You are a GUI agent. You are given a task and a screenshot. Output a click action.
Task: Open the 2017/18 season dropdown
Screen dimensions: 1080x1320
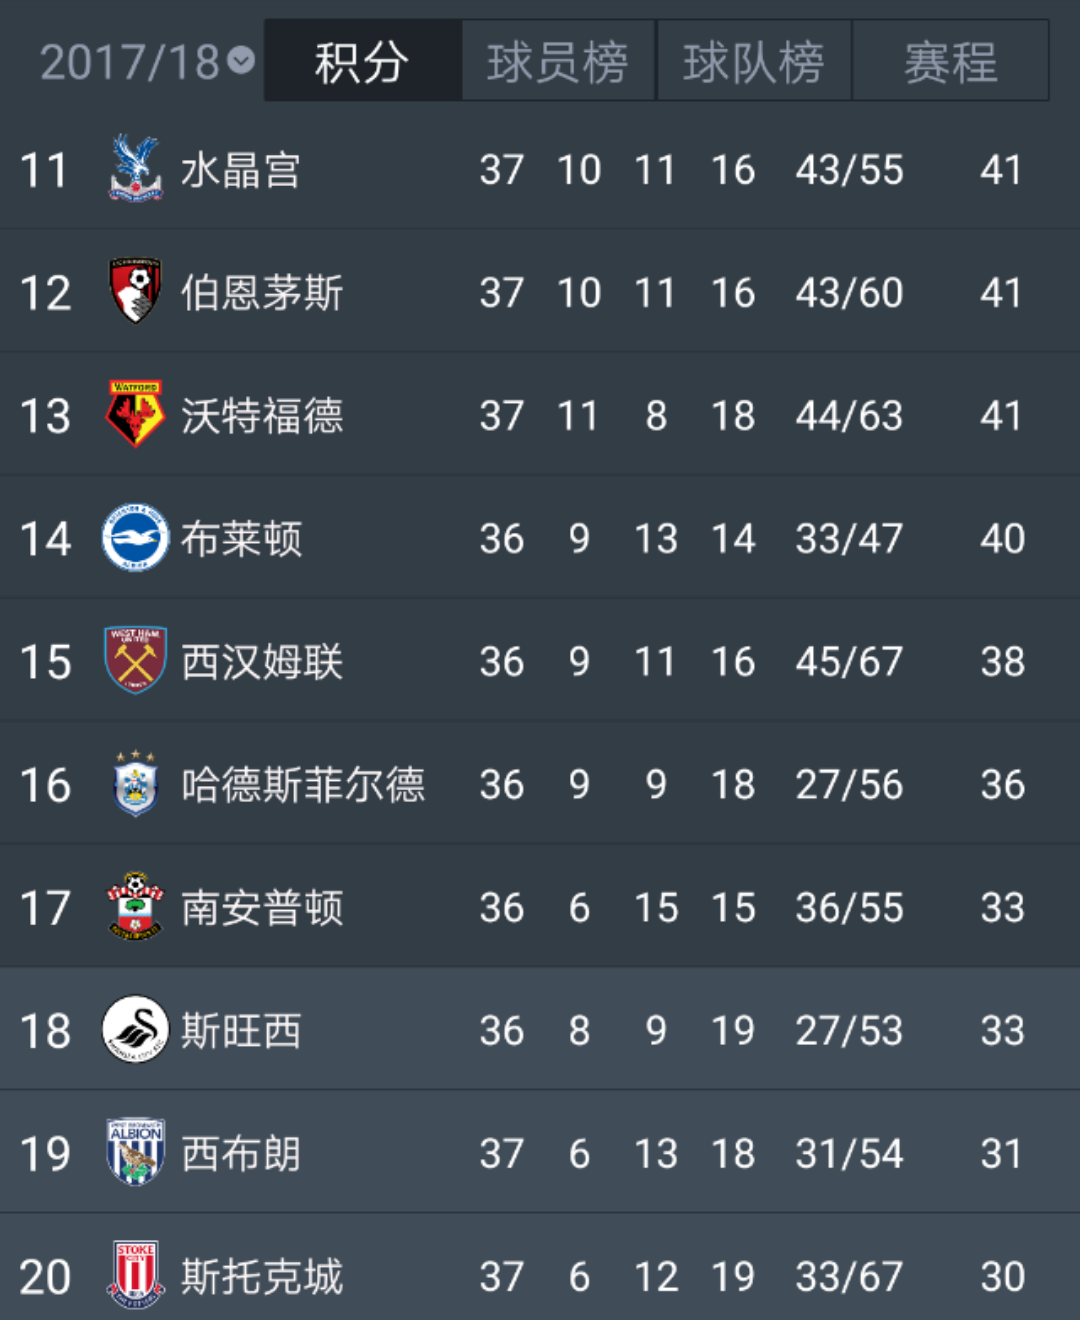pos(148,62)
